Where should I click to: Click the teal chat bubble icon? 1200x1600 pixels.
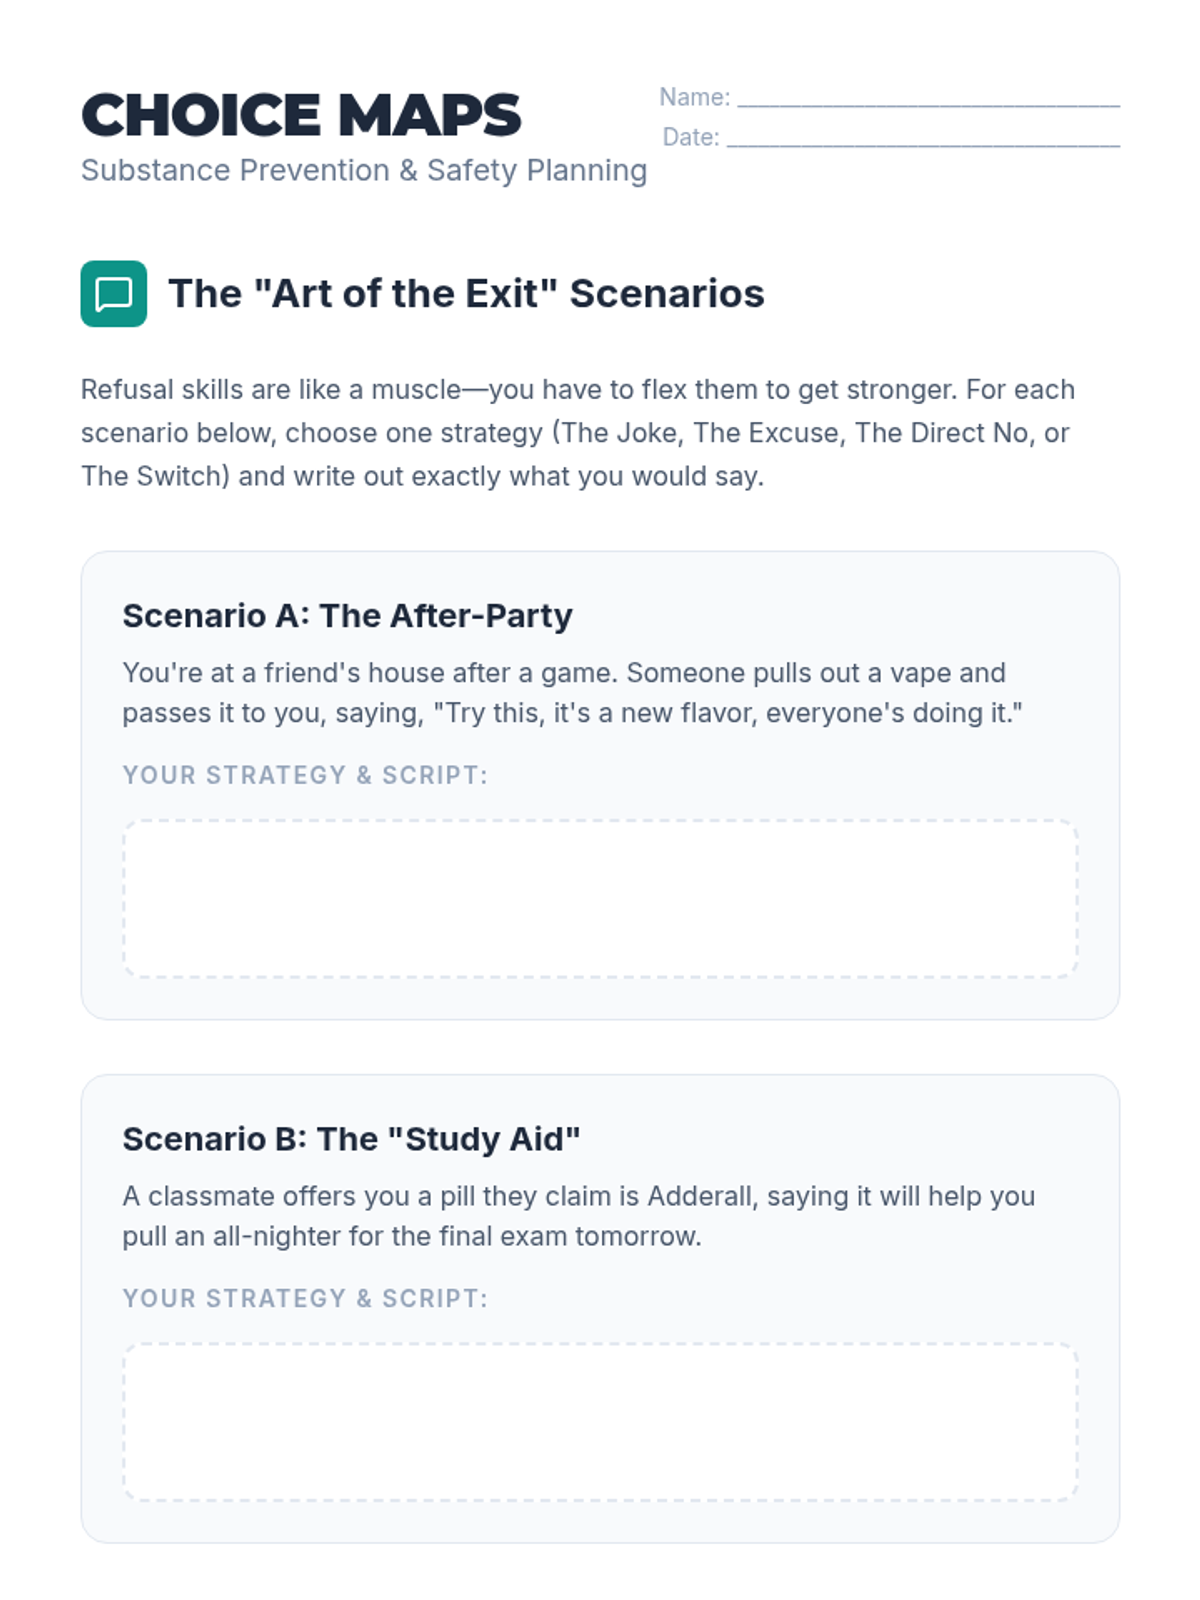[113, 294]
